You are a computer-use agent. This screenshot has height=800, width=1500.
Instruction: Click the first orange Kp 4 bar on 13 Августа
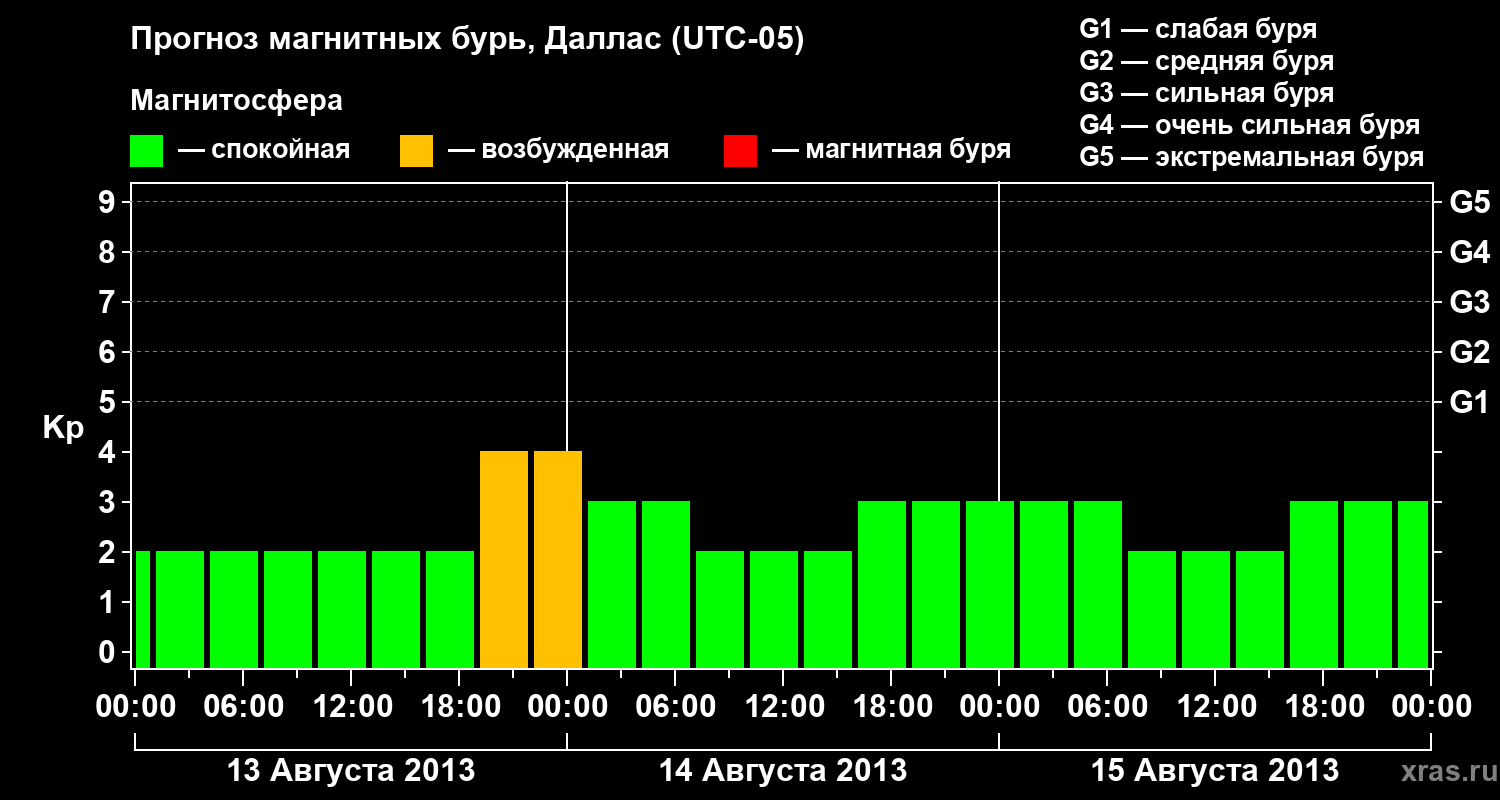[504, 559]
